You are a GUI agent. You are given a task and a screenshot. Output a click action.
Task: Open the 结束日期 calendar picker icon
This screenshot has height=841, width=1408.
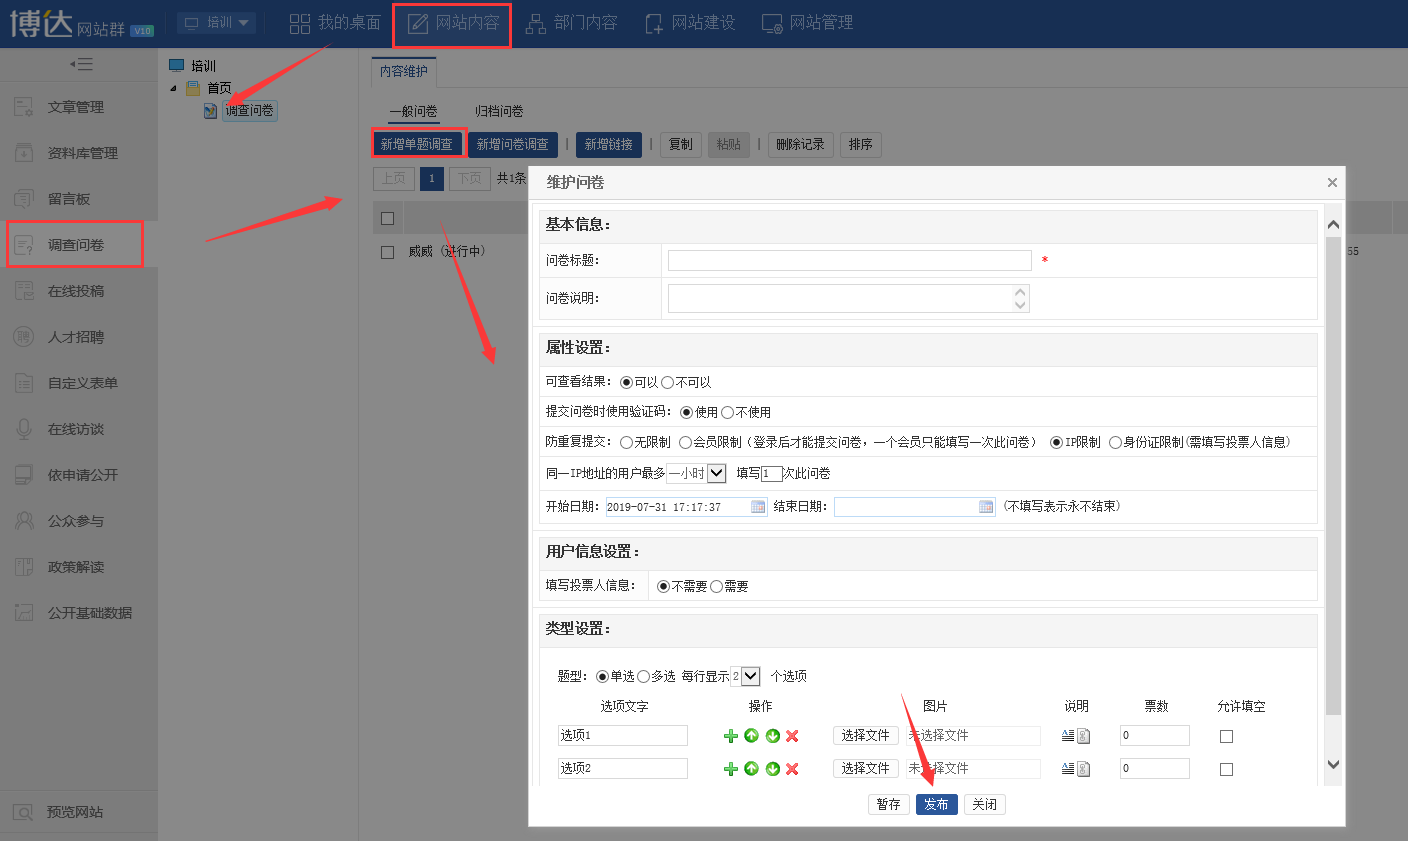tap(986, 507)
